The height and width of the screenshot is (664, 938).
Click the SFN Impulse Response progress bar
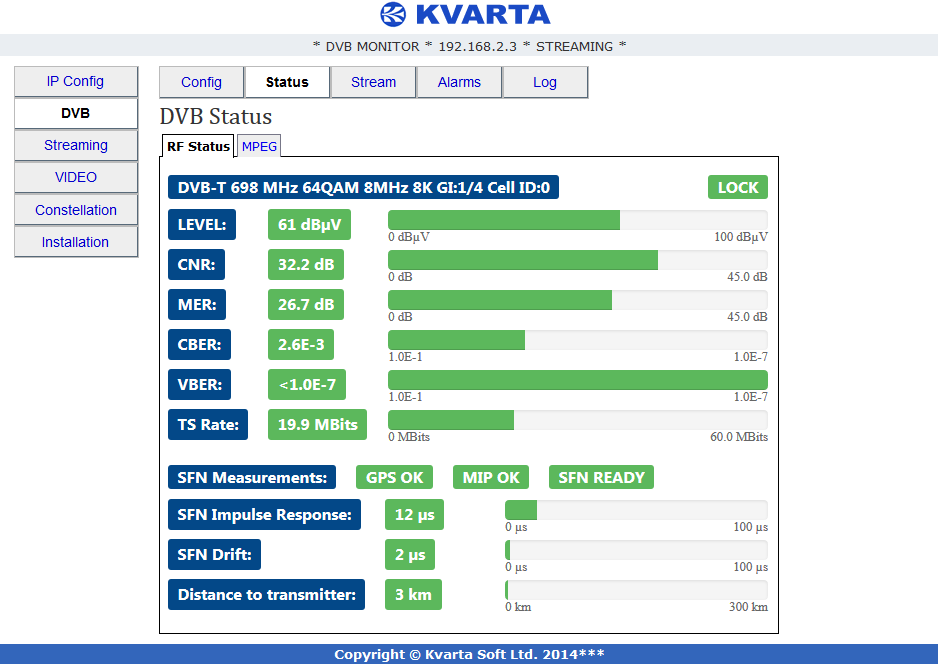tap(636, 510)
